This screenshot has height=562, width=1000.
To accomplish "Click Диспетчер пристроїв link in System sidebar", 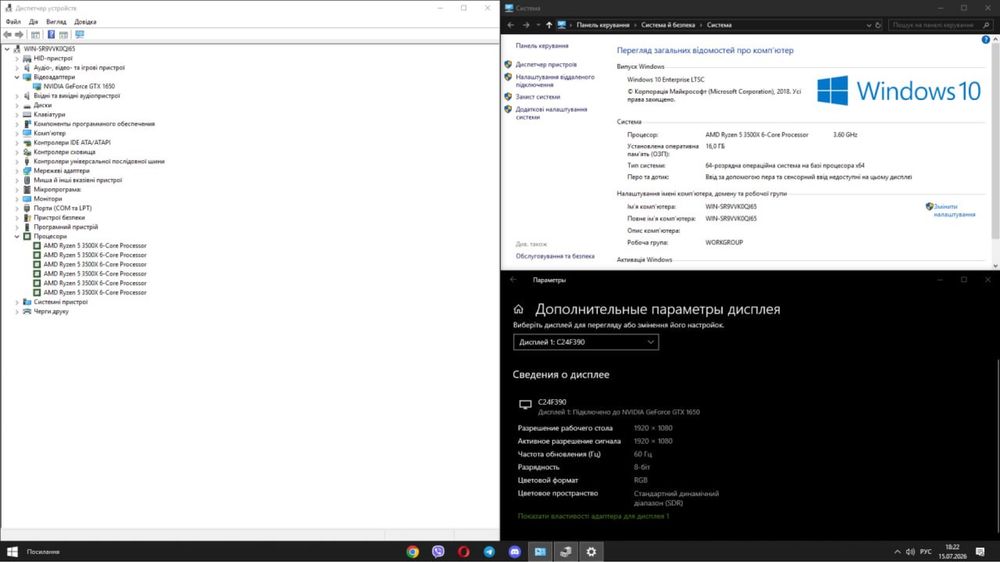I will point(546,64).
